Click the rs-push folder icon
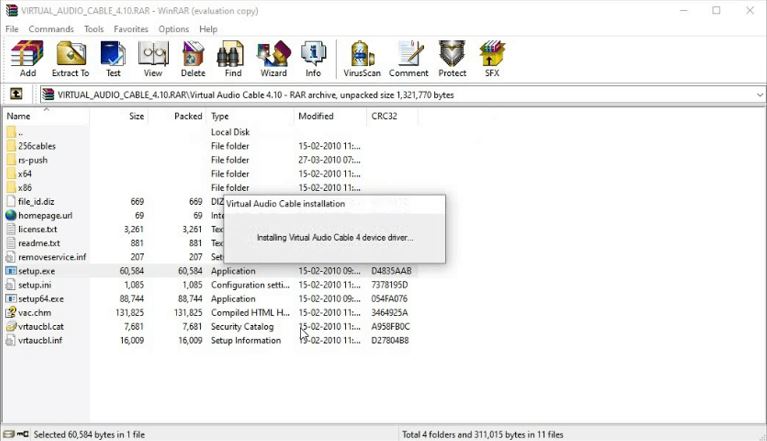The width and height of the screenshot is (767, 441). (x=11, y=160)
